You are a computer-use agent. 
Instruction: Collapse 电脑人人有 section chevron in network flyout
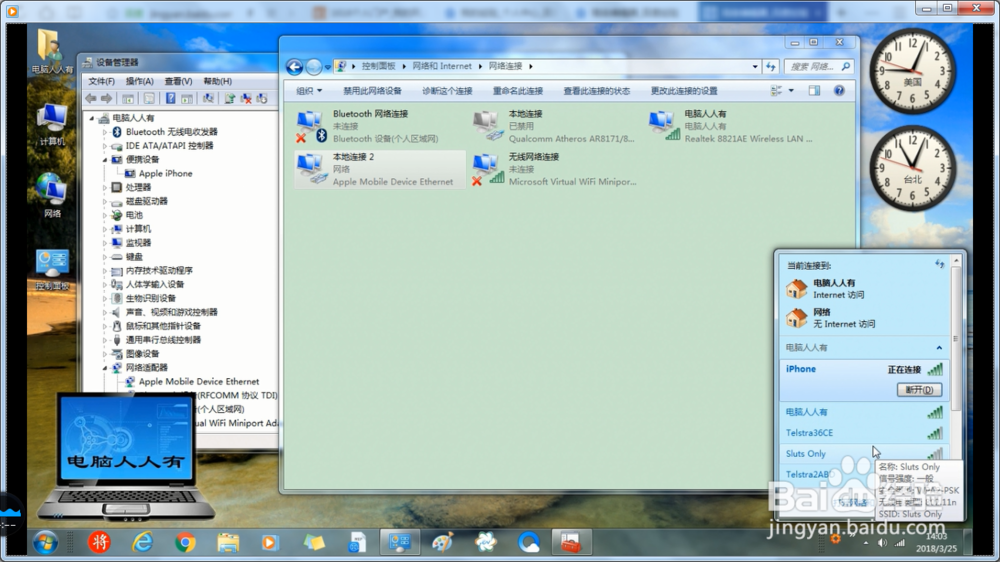tap(939, 348)
